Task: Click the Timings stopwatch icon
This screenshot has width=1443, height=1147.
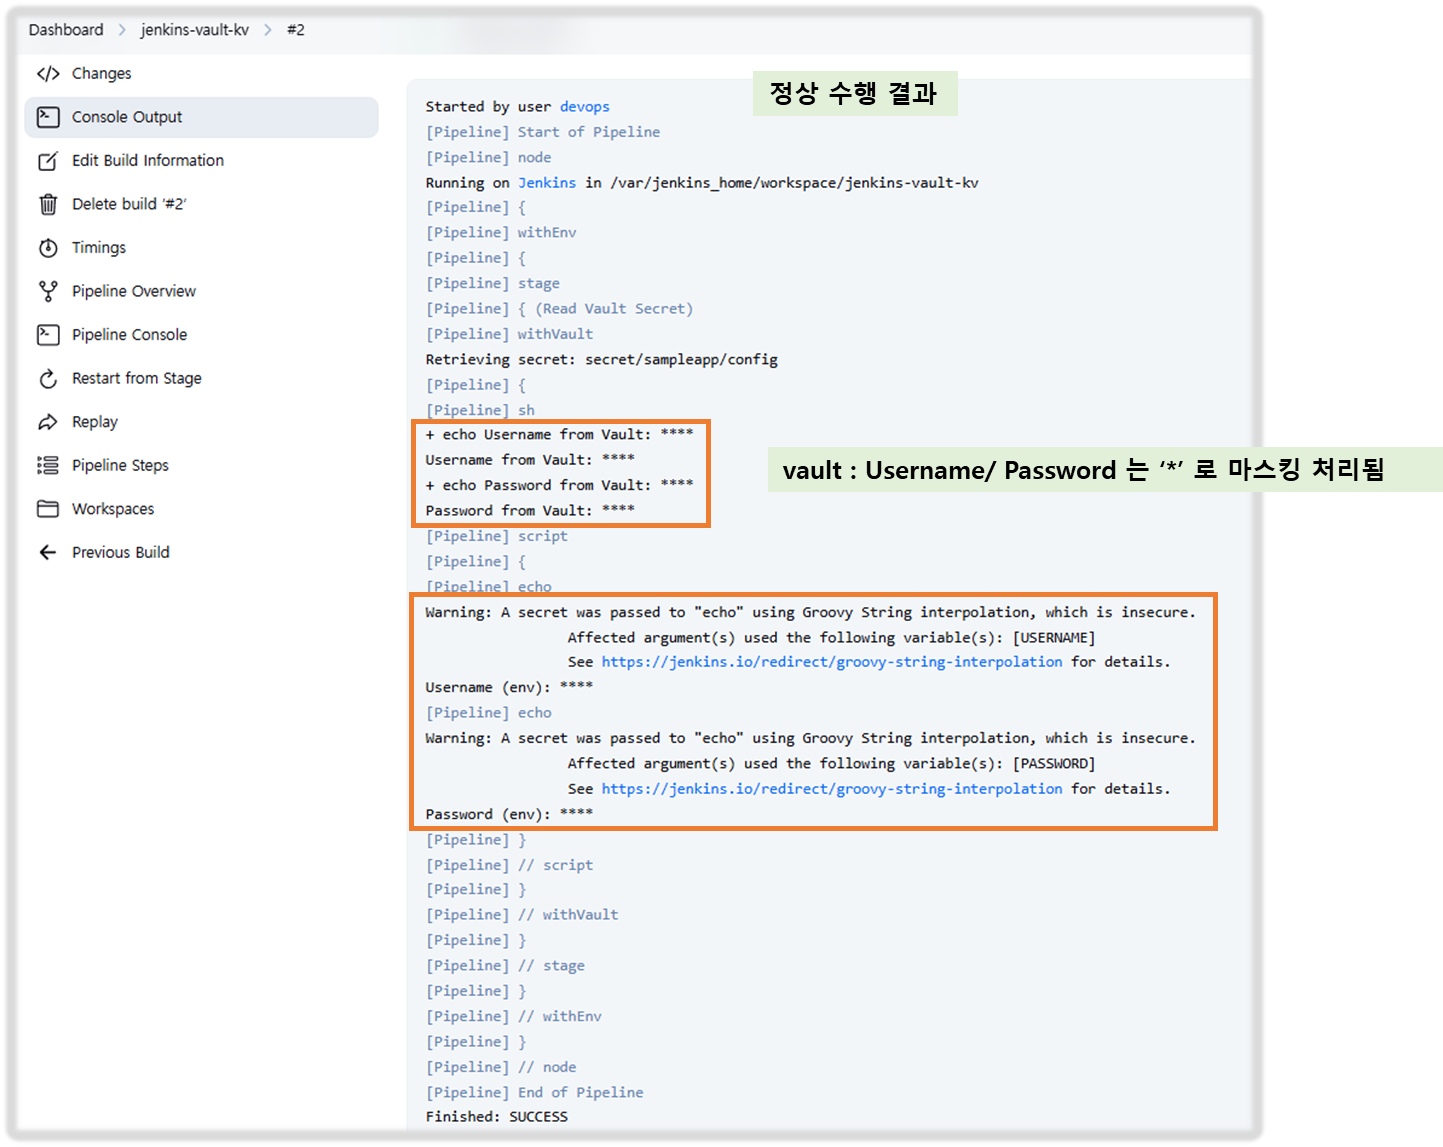Action: [x=48, y=248]
